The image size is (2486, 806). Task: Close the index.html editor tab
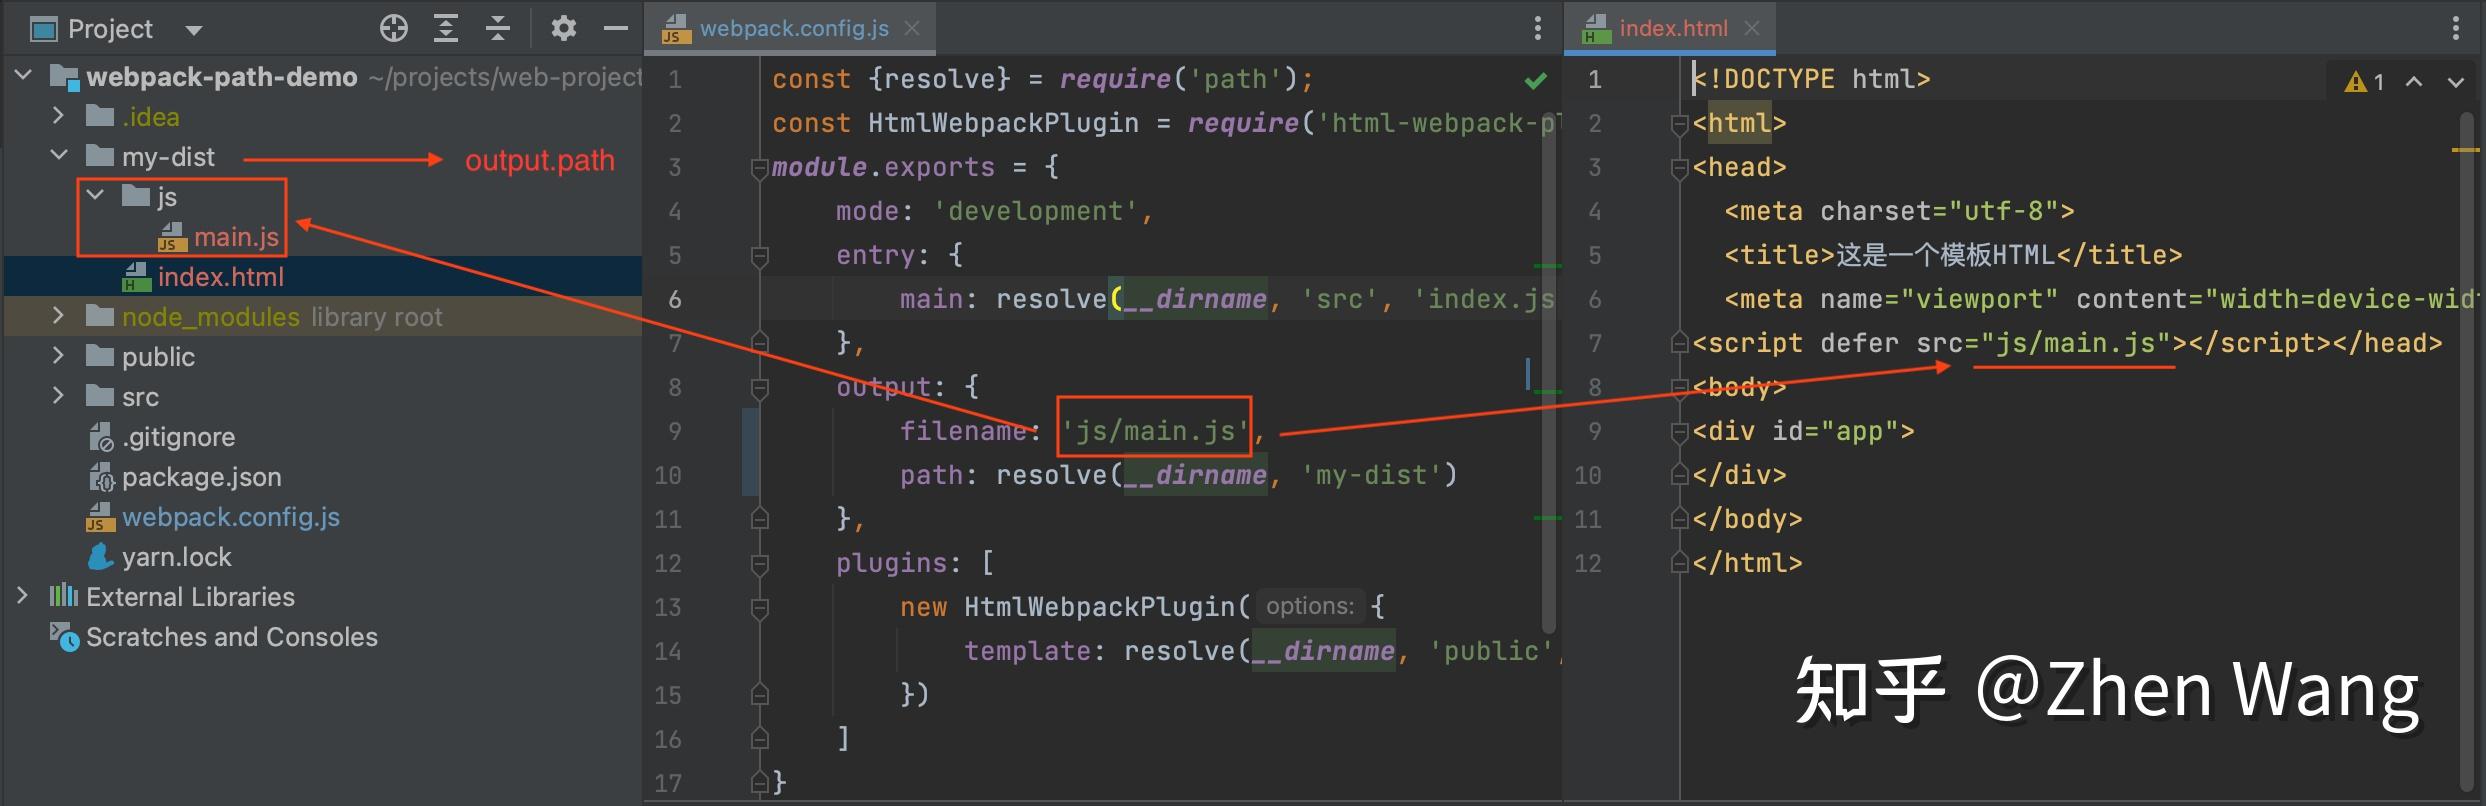(x=1752, y=28)
